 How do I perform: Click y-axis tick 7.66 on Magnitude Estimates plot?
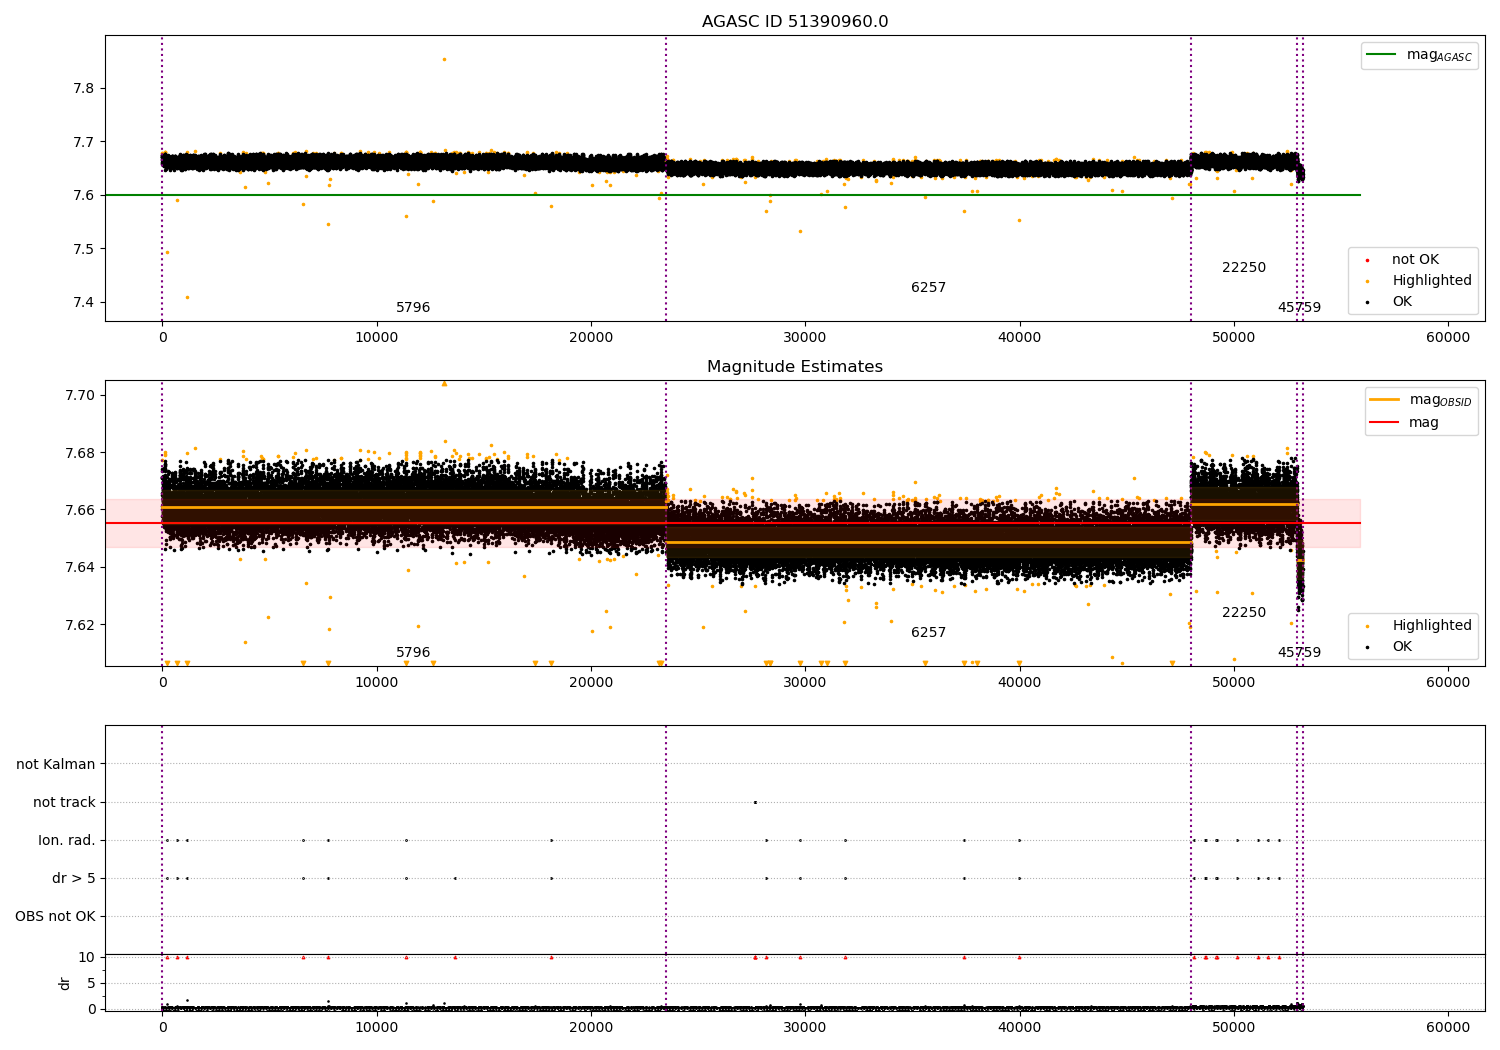tap(80, 511)
